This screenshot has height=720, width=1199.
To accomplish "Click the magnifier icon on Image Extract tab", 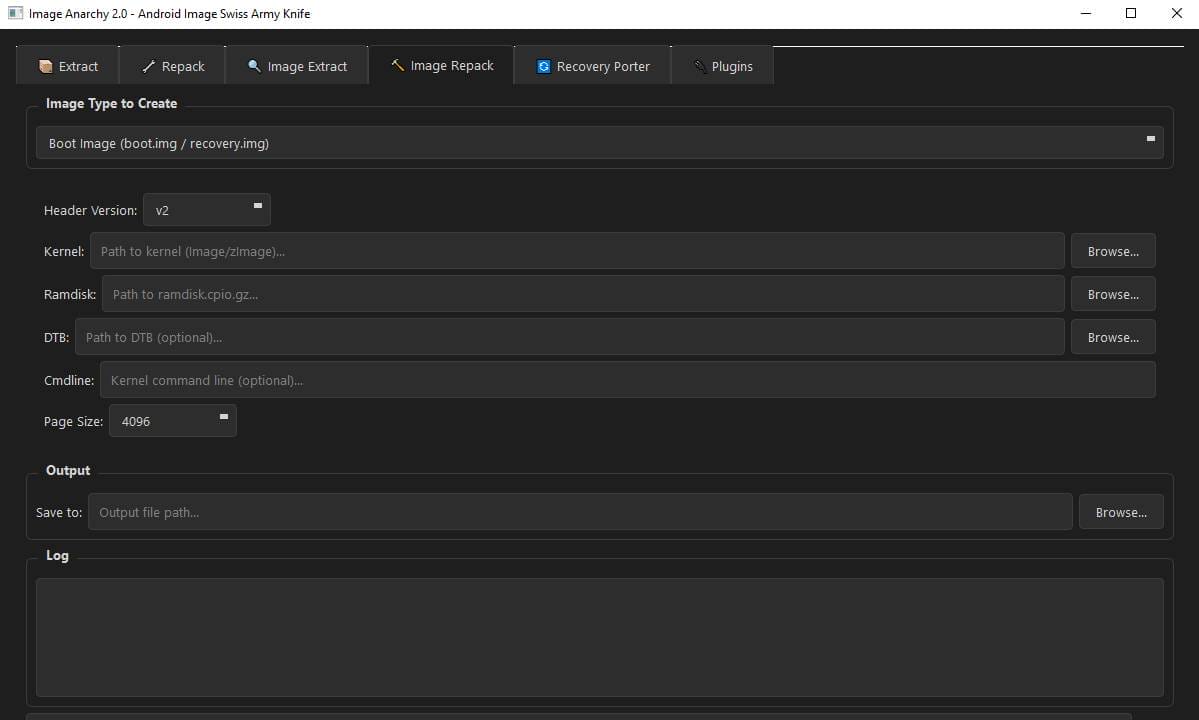I will click(253, 66).
